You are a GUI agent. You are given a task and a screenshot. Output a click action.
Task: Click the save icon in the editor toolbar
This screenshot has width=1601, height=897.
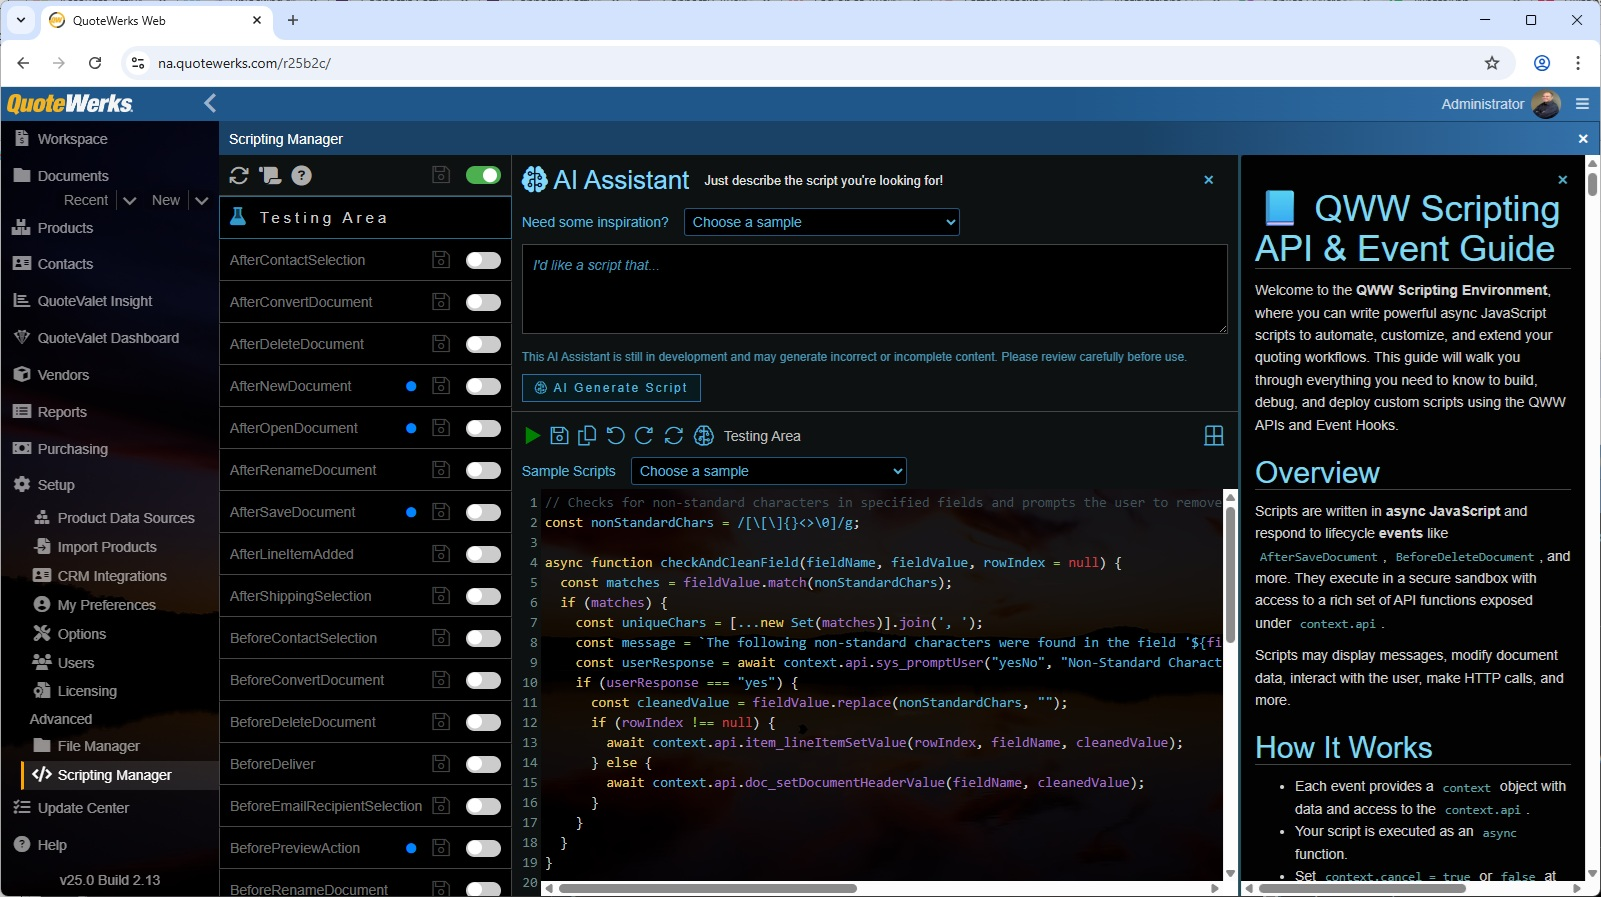click(560, 436)
